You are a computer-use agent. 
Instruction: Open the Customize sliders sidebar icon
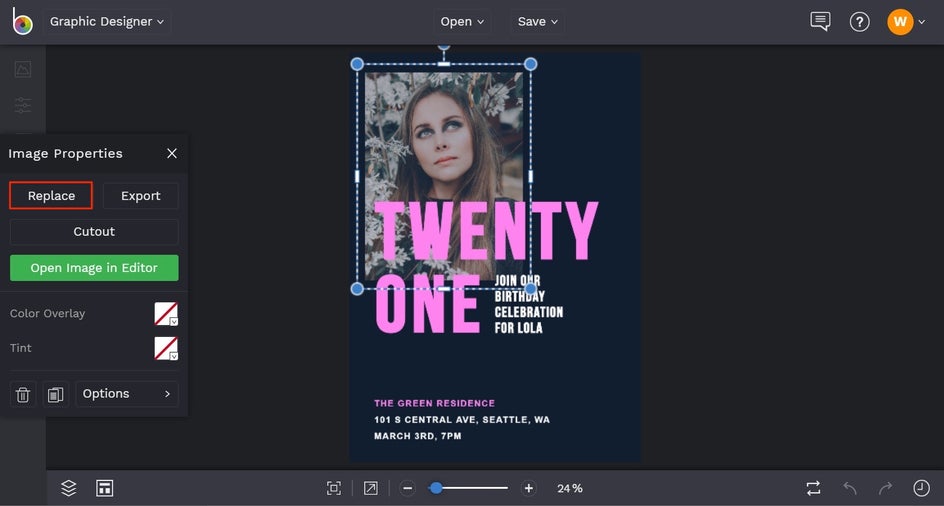click(23, 105)
